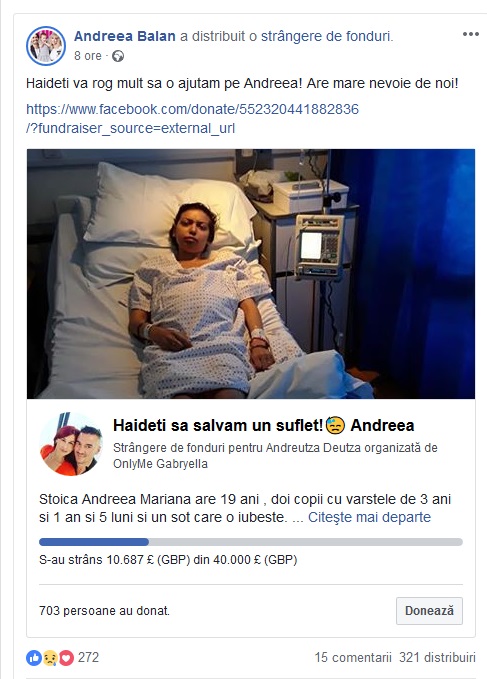The image size is (487, 679).
Task: Expand 'Citește mai departe' text
Action: point(369,517)
